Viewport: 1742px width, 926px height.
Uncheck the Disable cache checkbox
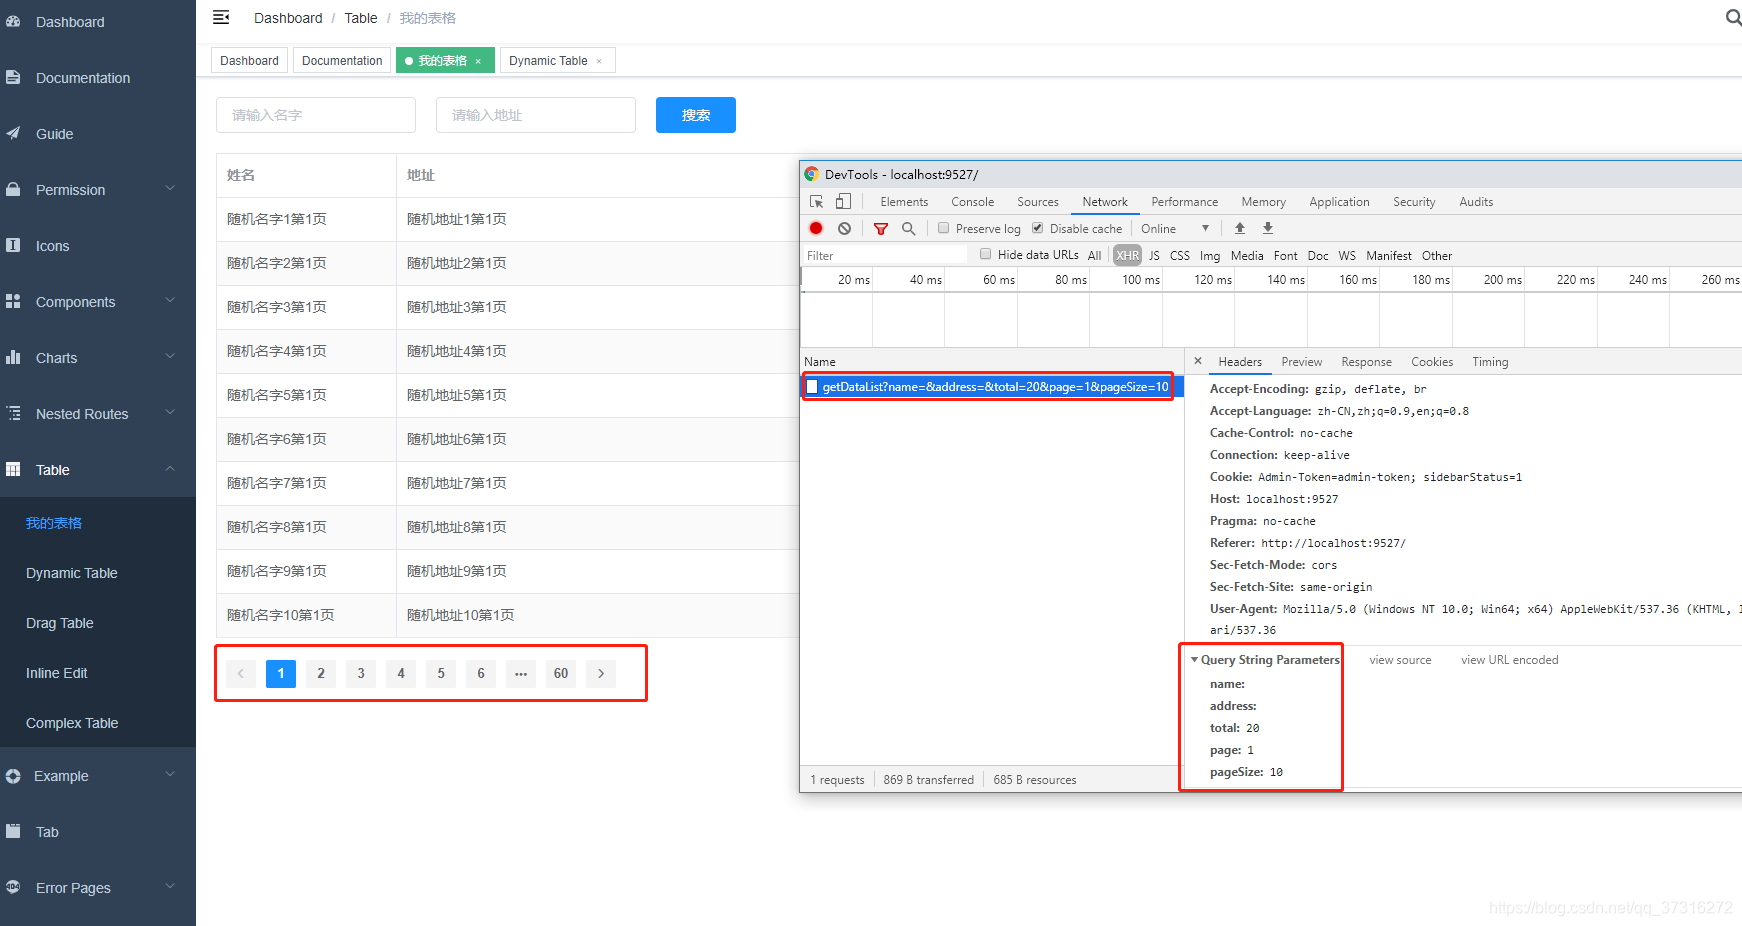tap(1037, 228)
